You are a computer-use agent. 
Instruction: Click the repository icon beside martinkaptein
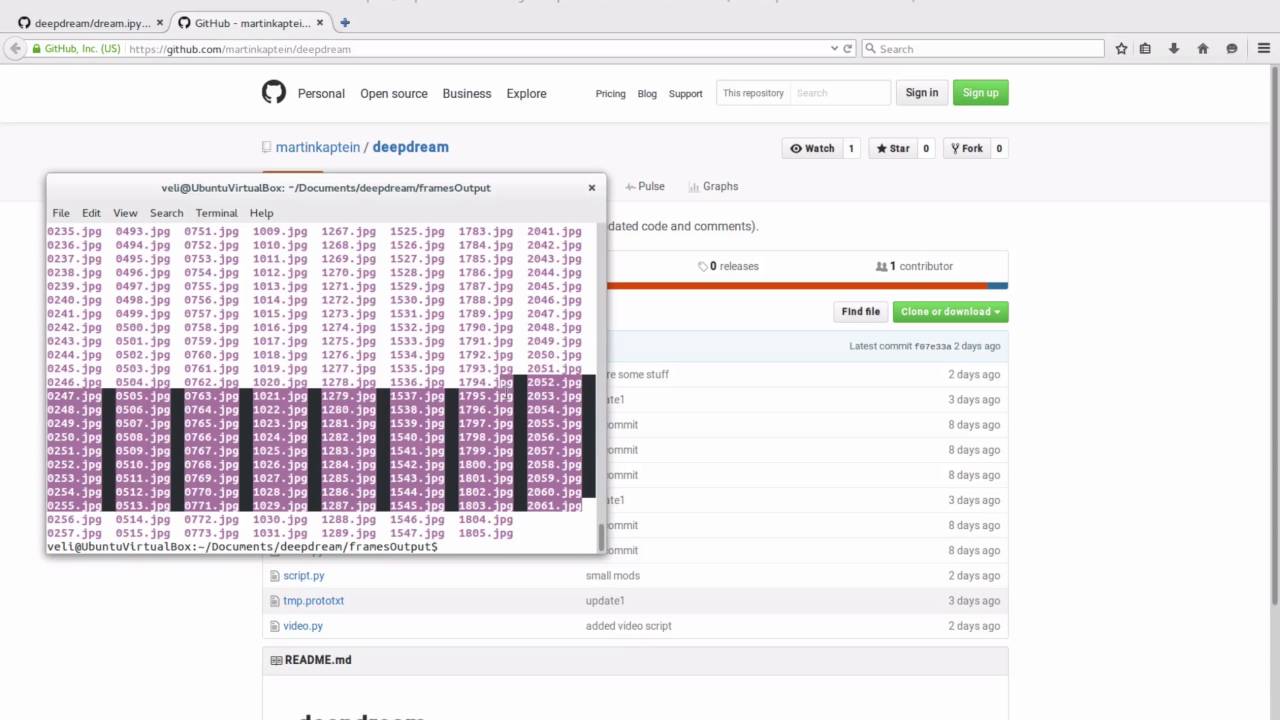[x=266, y=147]
